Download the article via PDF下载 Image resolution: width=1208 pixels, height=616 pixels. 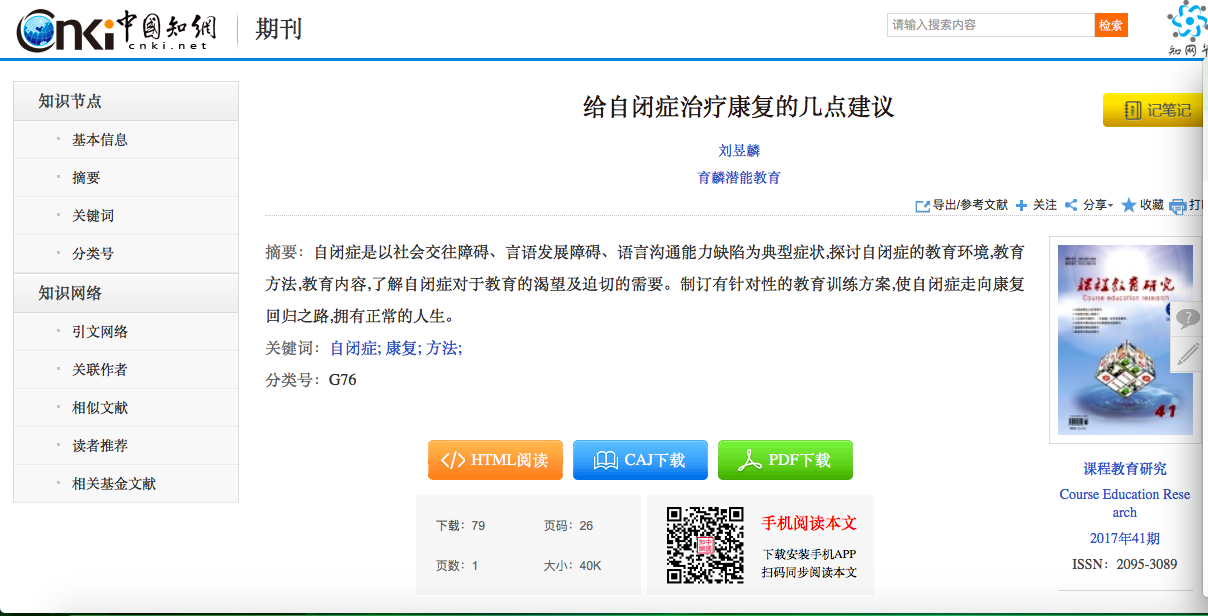(x=785, y=460)
